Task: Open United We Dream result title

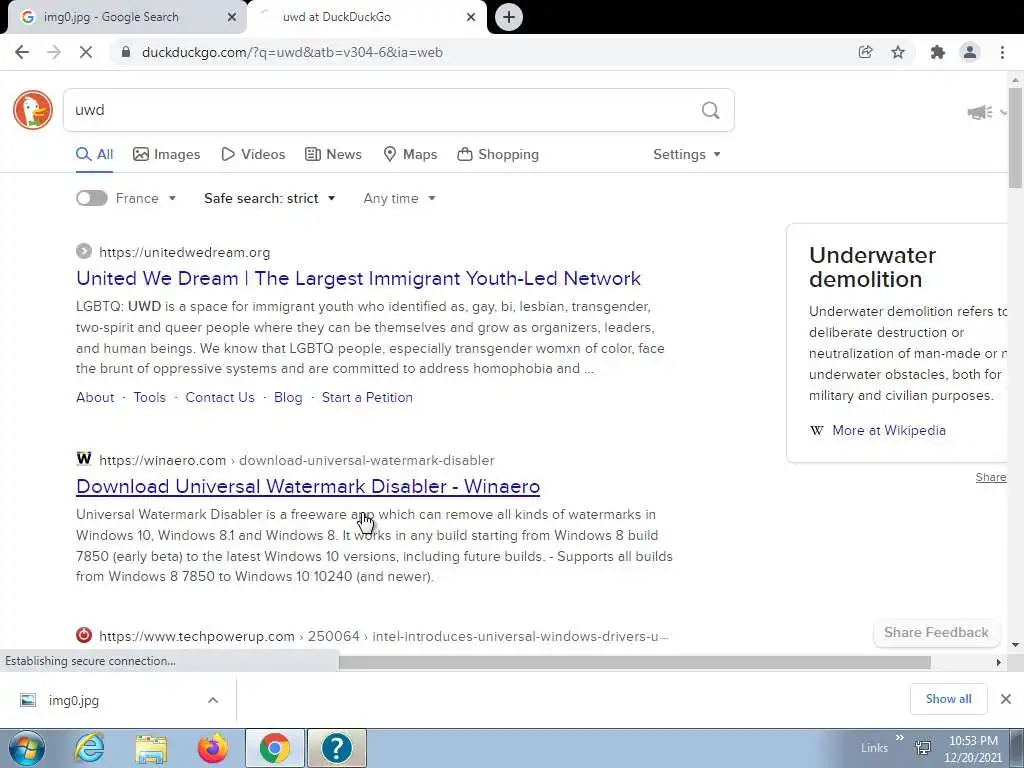Action: tap(359, 278)
